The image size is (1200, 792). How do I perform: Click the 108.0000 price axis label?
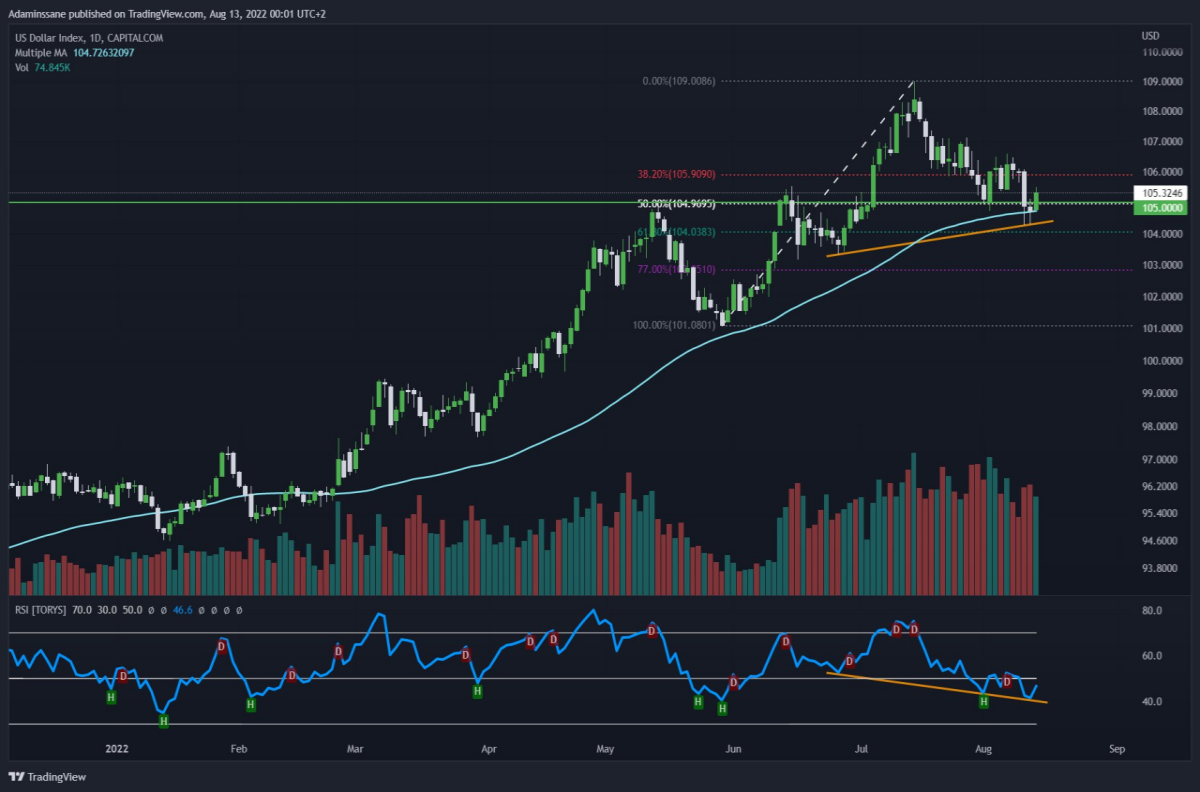click(1160, 111)
